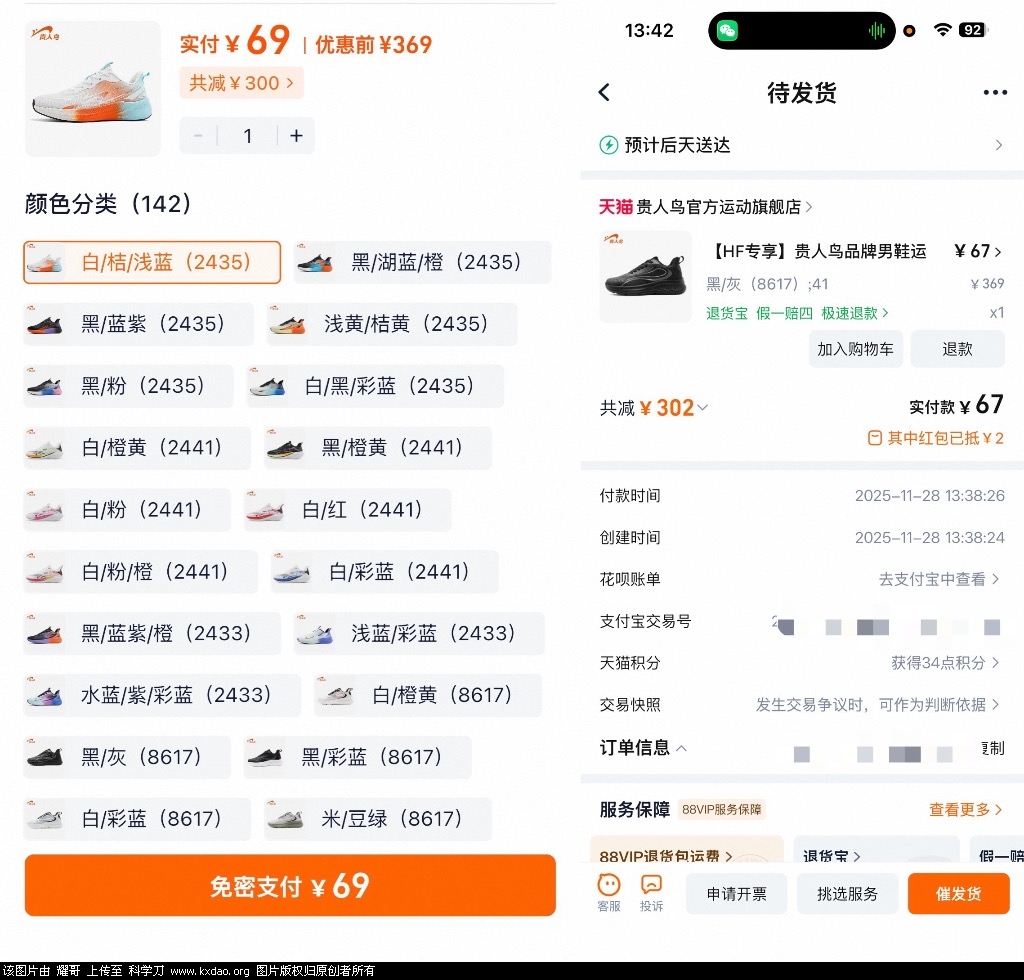
Task: Select the 水蓝/紫/彩蓝 (2433) color swatch
Action: tap(162, 695)
